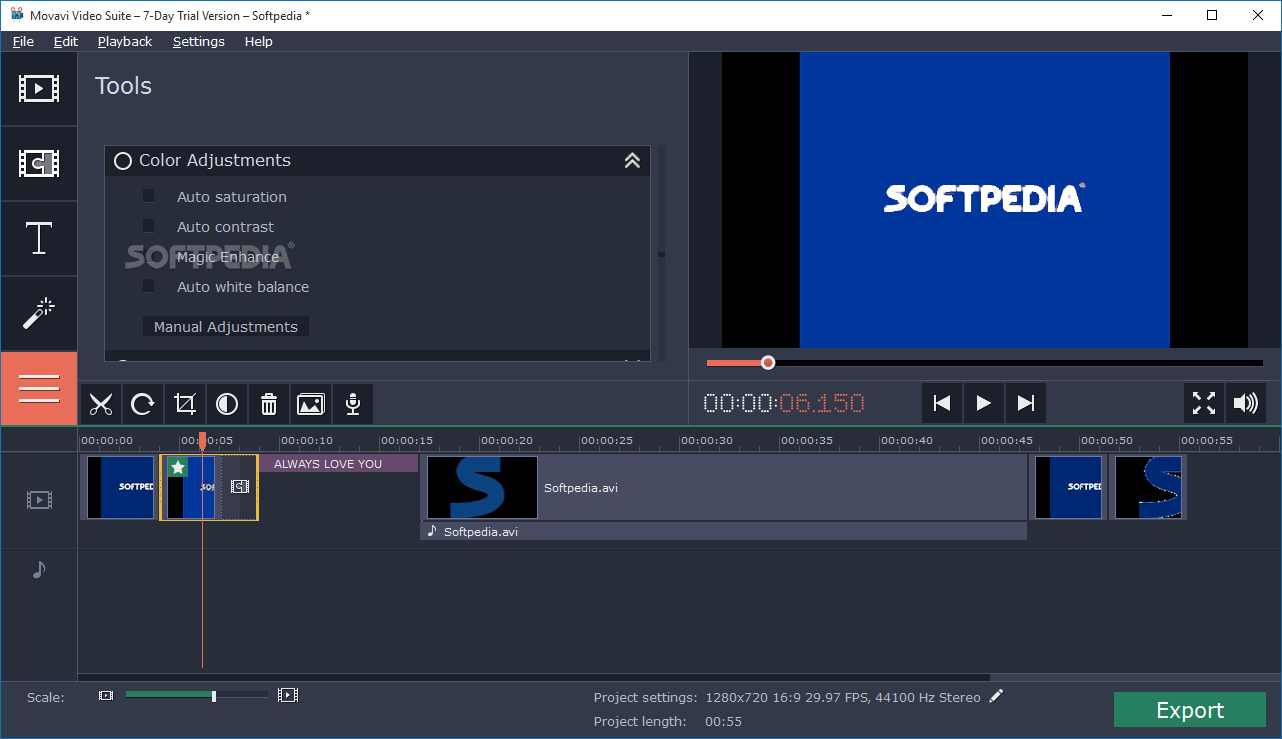Select the Crop tool icon
The width and height of the screenshot is (1282, 739).
(185, 404)
